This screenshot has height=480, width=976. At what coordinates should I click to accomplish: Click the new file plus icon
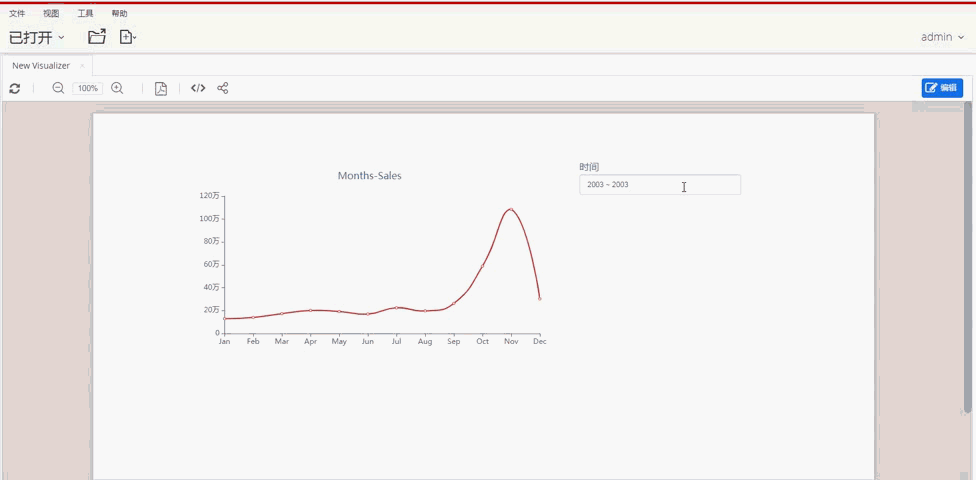coord(127,37)
